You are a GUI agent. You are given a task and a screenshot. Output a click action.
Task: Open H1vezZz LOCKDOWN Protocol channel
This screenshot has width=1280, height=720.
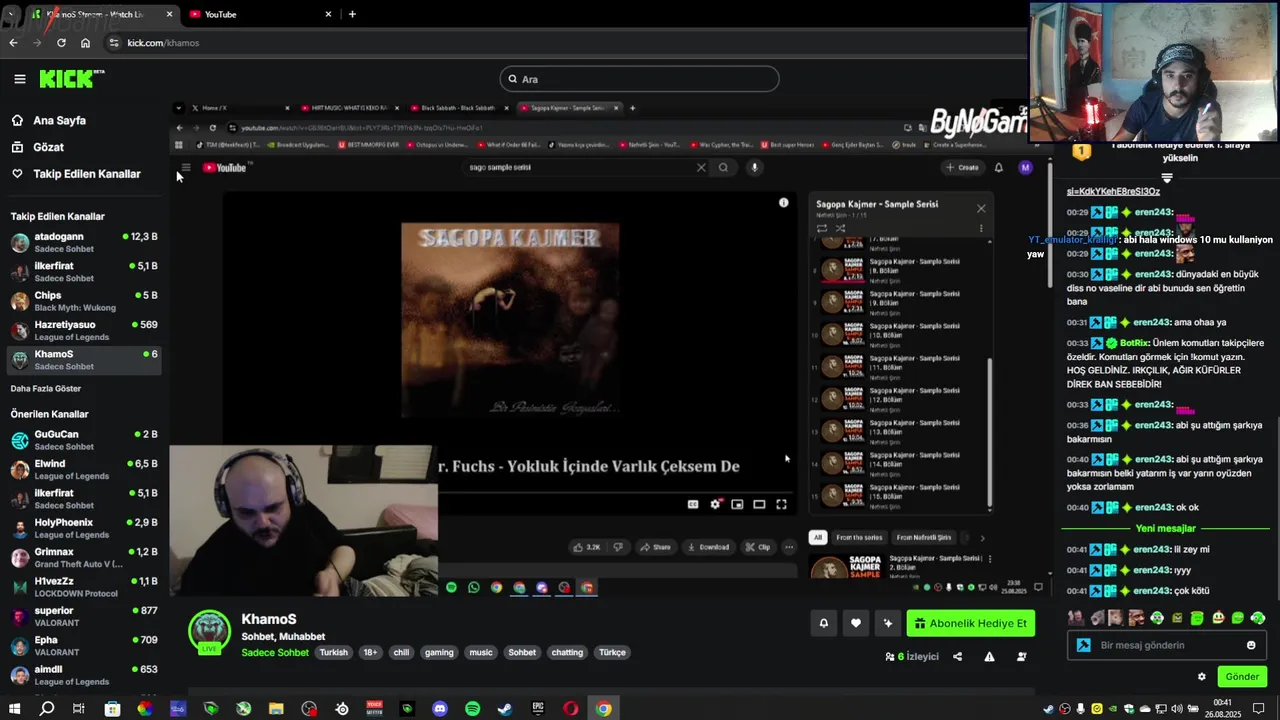(84, 587)
